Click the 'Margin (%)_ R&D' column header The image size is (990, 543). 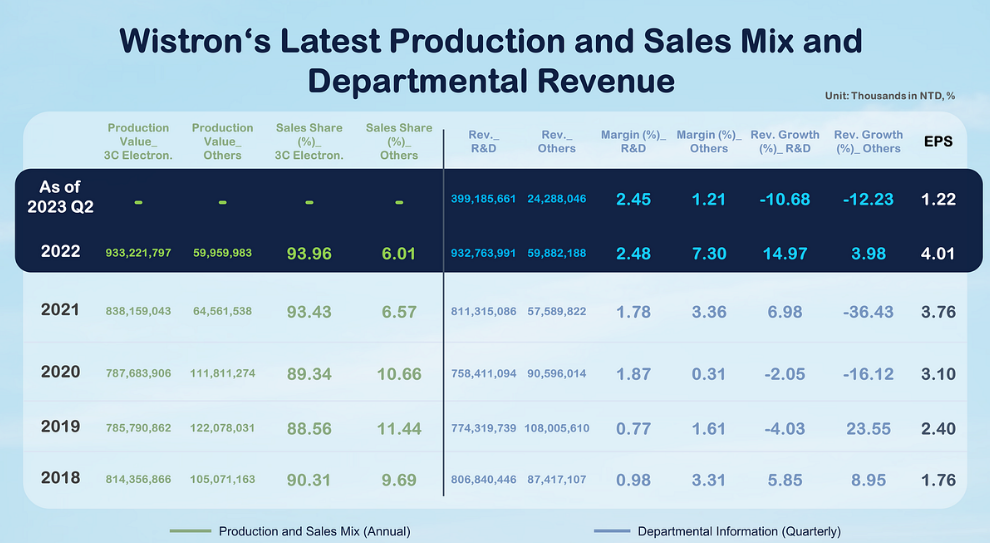pos(633,141)
